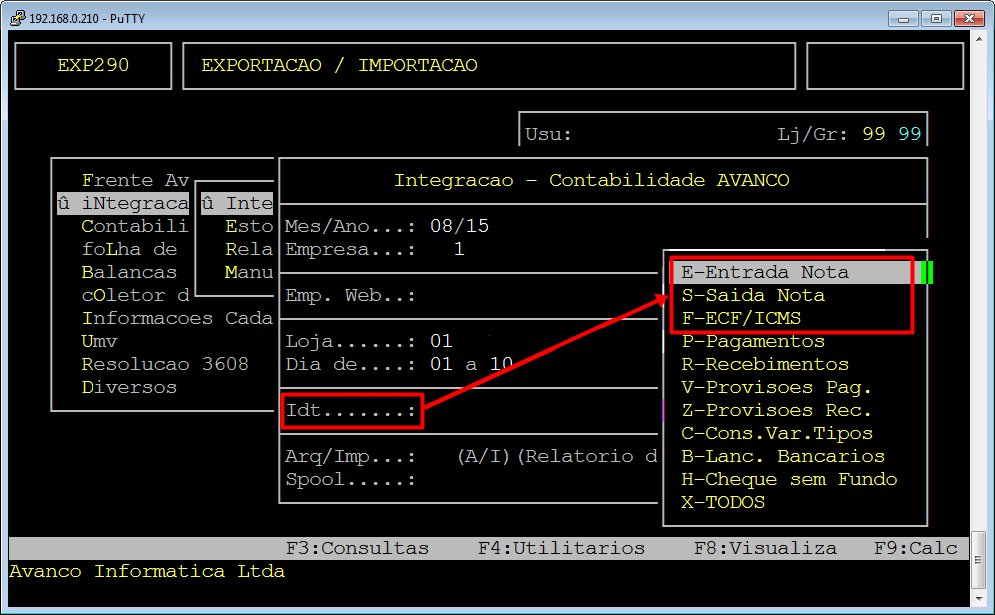This screenshot has width=995, height=615.
Task: Click the Loja field value 01
Action: click(x=441, y=341)
